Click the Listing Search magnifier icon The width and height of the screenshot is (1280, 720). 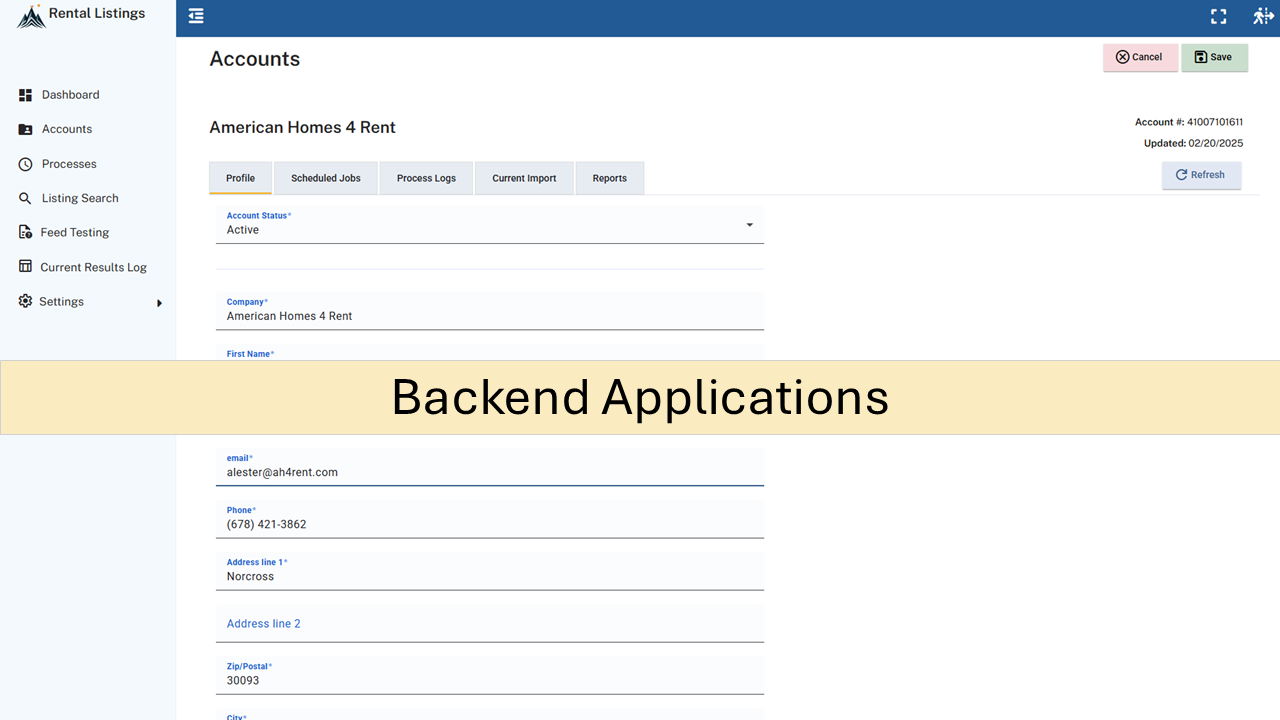tap(26, 198)
